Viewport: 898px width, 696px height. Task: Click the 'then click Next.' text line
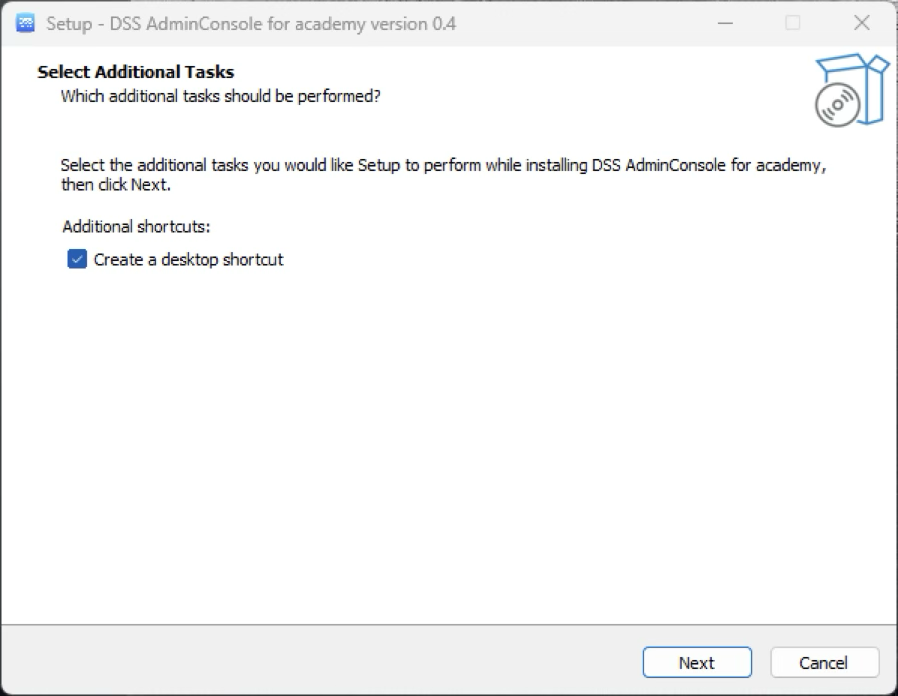pos(116,185)
